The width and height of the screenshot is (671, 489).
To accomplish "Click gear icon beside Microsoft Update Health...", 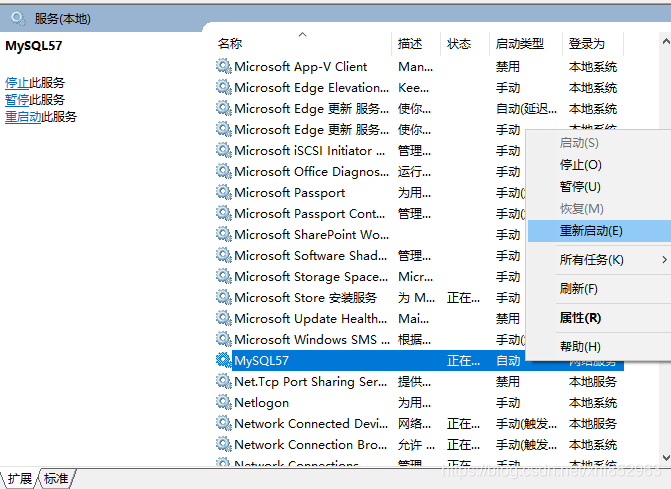I will 223,318.
